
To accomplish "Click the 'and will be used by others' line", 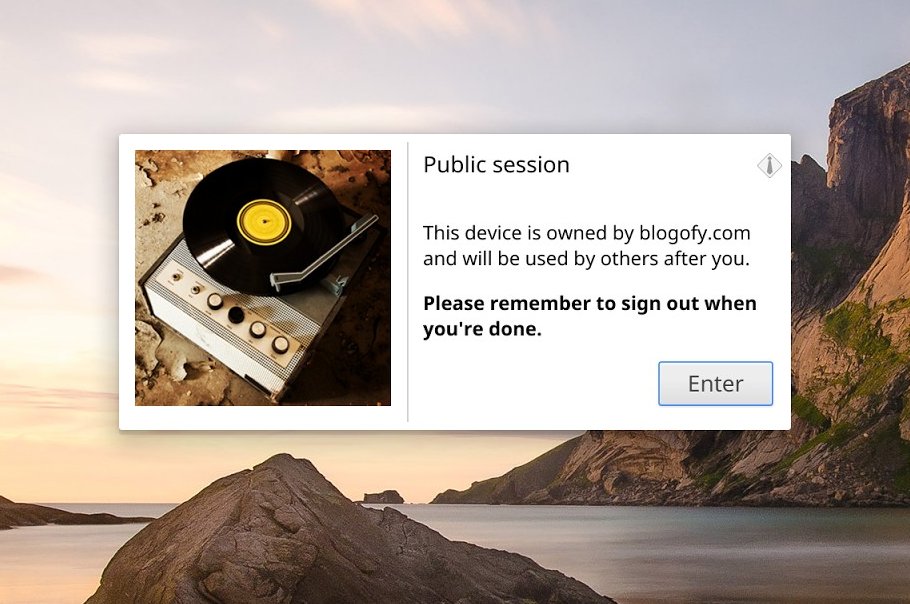I will tap(586, 258).
